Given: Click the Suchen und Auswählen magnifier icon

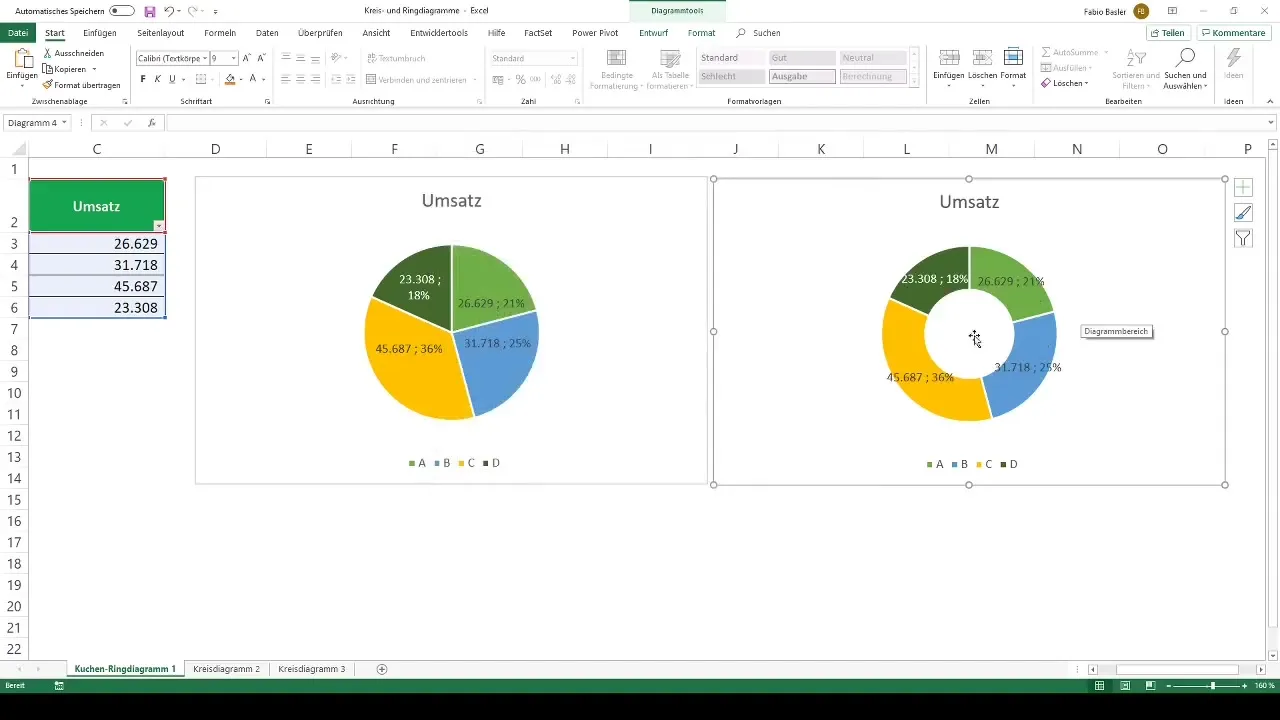Looking at the screenshot, I should [1186, 58].
